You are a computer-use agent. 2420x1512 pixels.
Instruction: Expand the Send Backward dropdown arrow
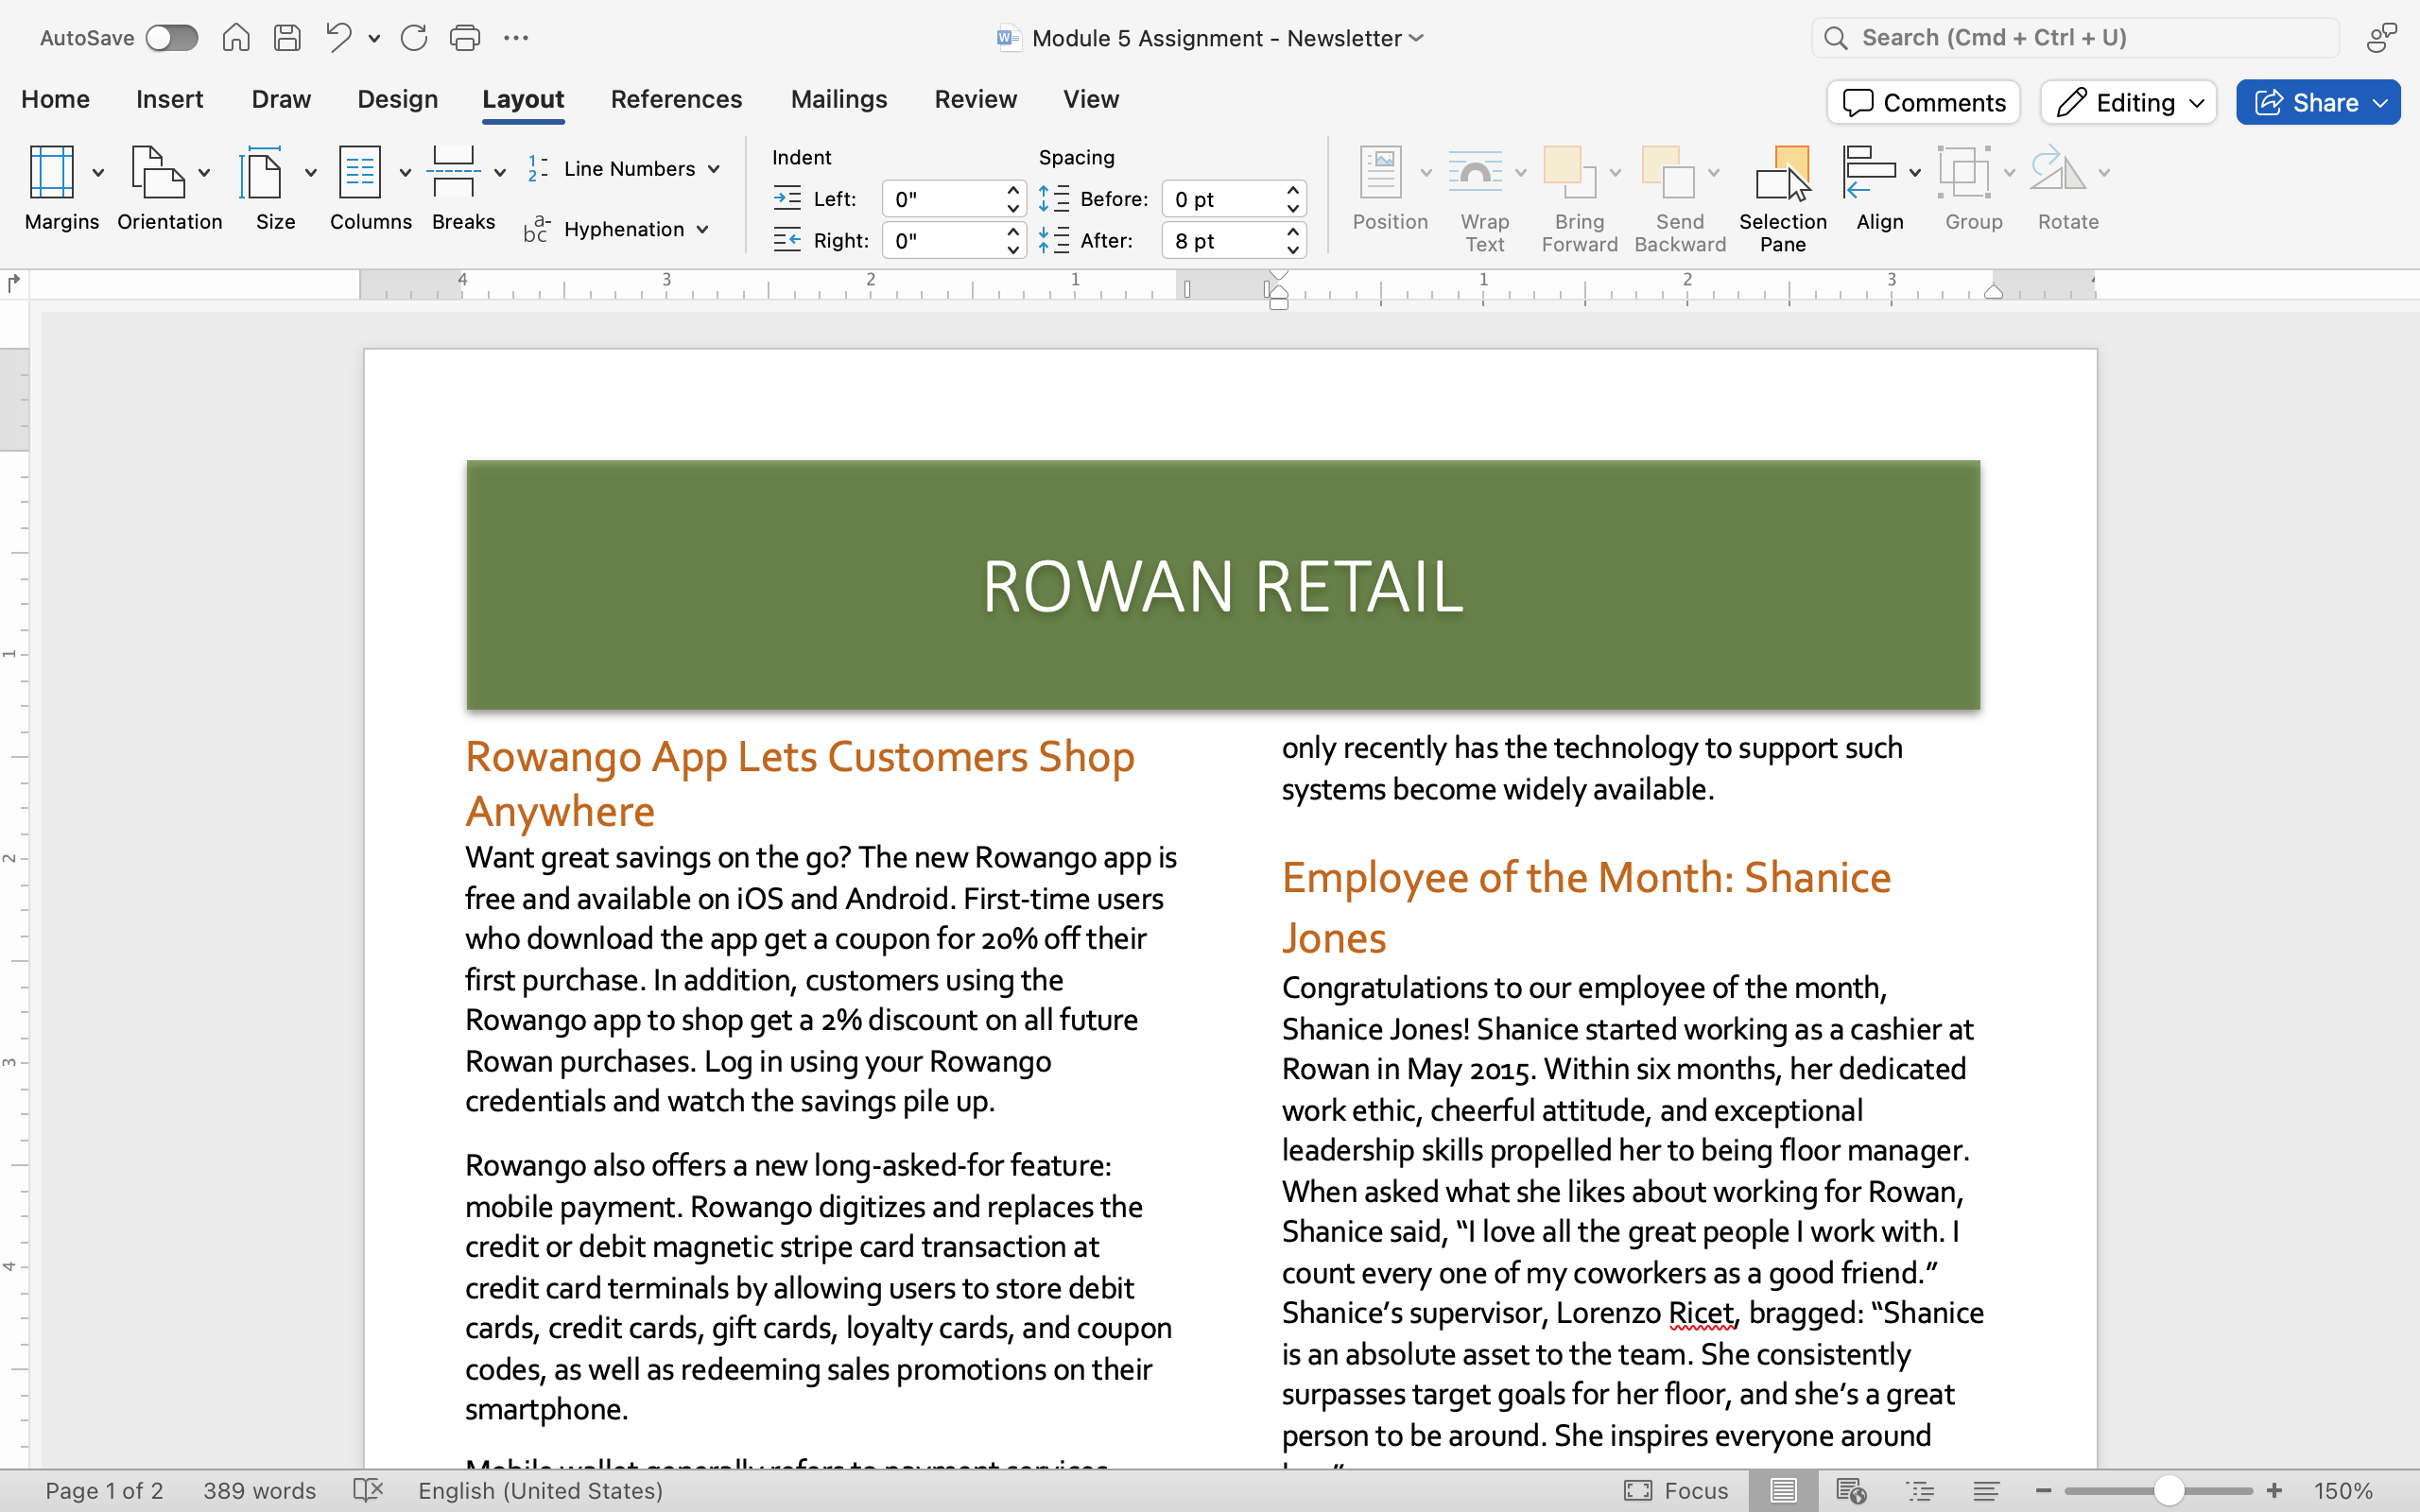coord(1714,173)
